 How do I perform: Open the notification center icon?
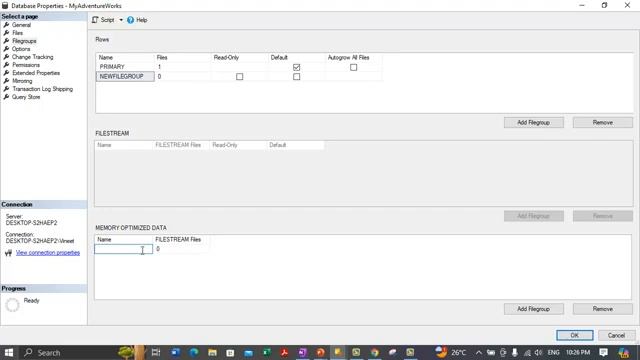pos(603,352)
